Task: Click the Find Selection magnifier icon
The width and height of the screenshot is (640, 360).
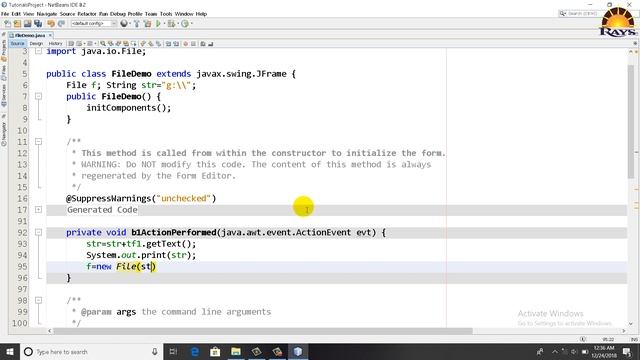Action: 103,44
